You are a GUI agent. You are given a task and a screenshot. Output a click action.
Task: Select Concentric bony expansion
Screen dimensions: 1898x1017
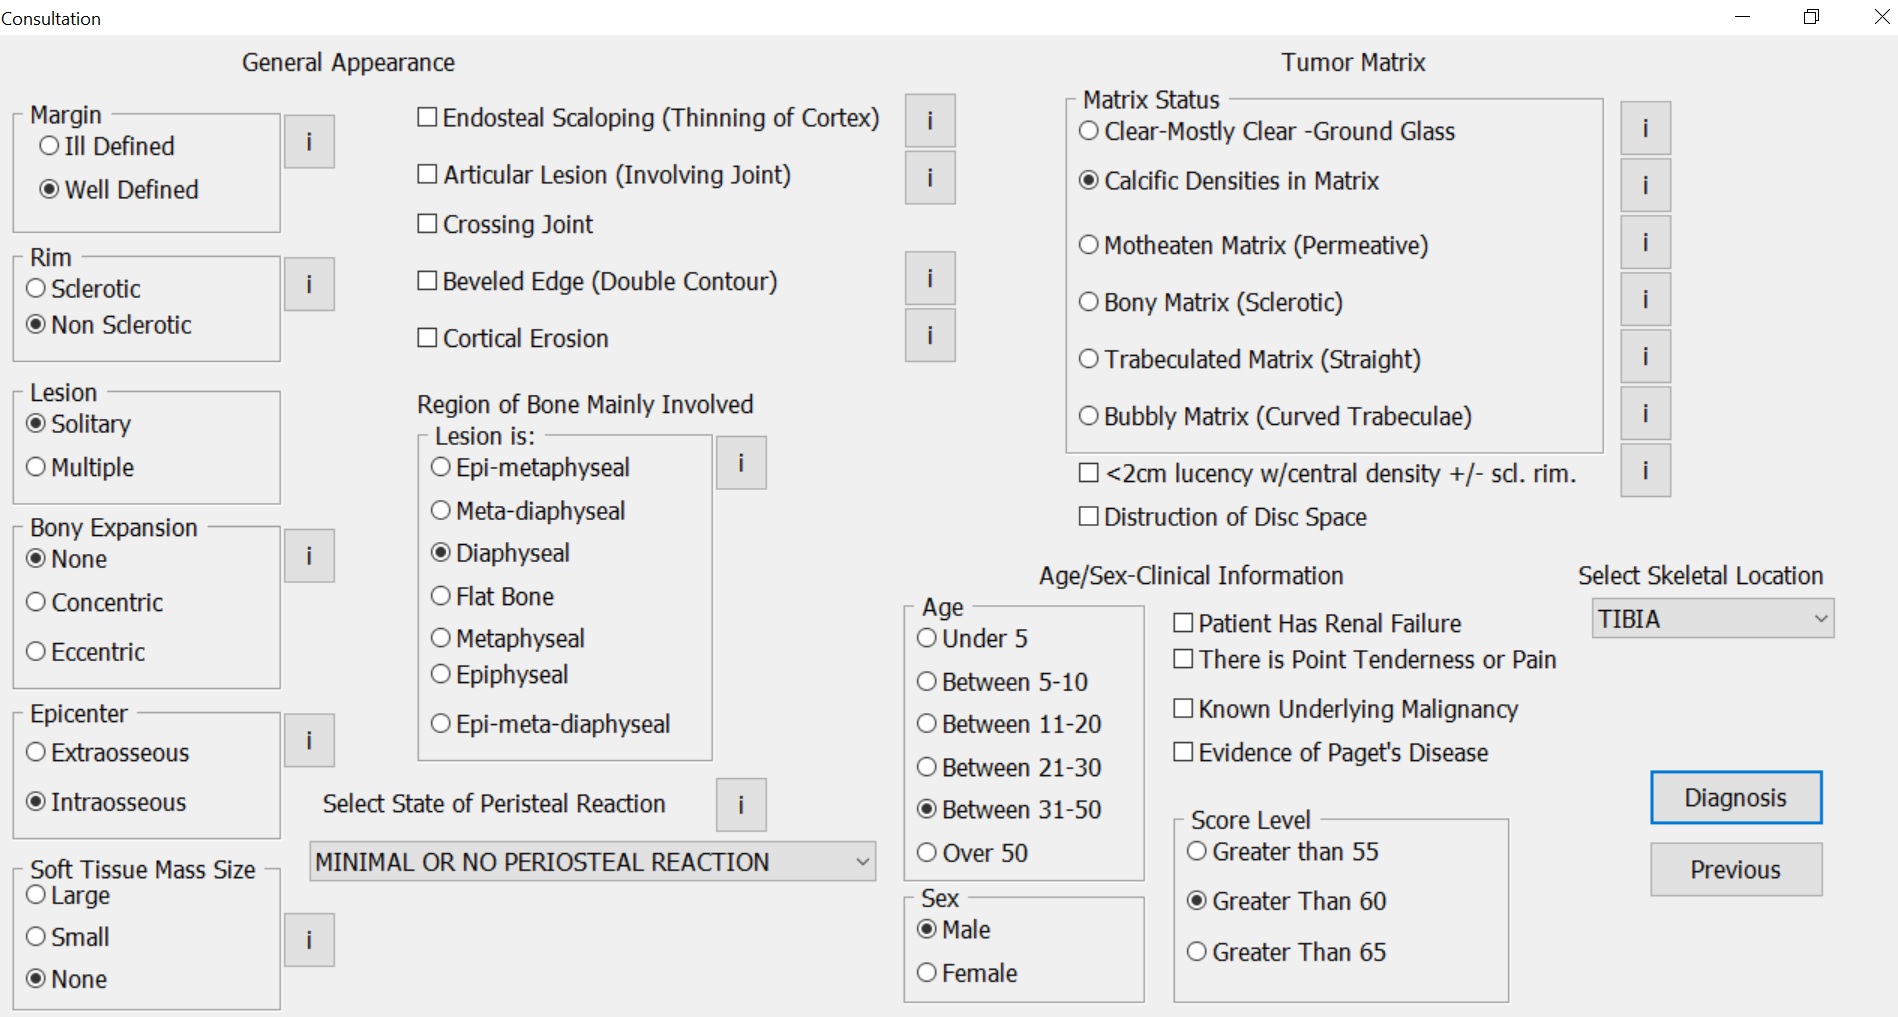(x=95, y=602)
